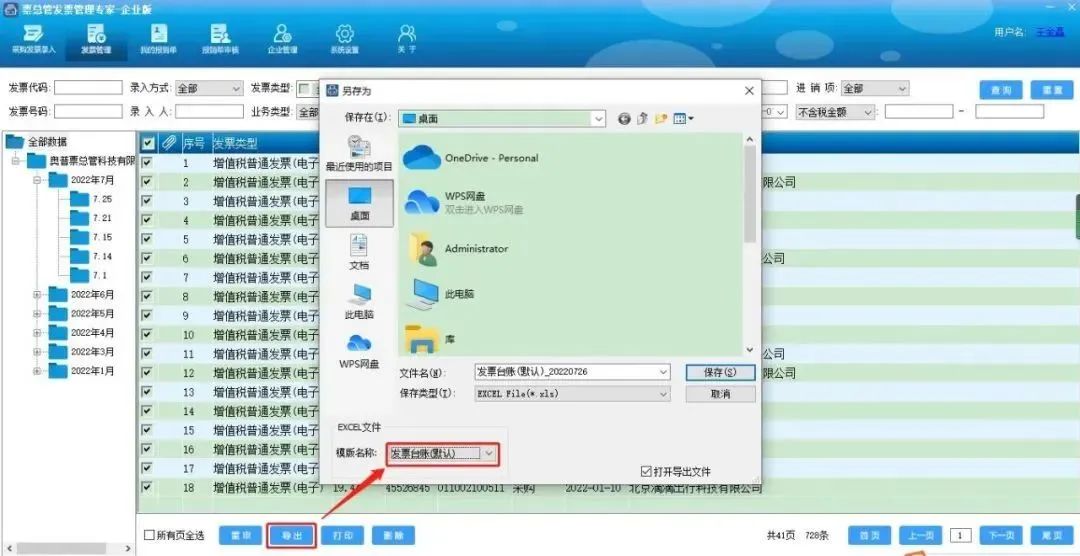Image resolution: width=1080 pixels, height=556 pixels.
Task: Click the create new folder icon
Action: point(661,119)
